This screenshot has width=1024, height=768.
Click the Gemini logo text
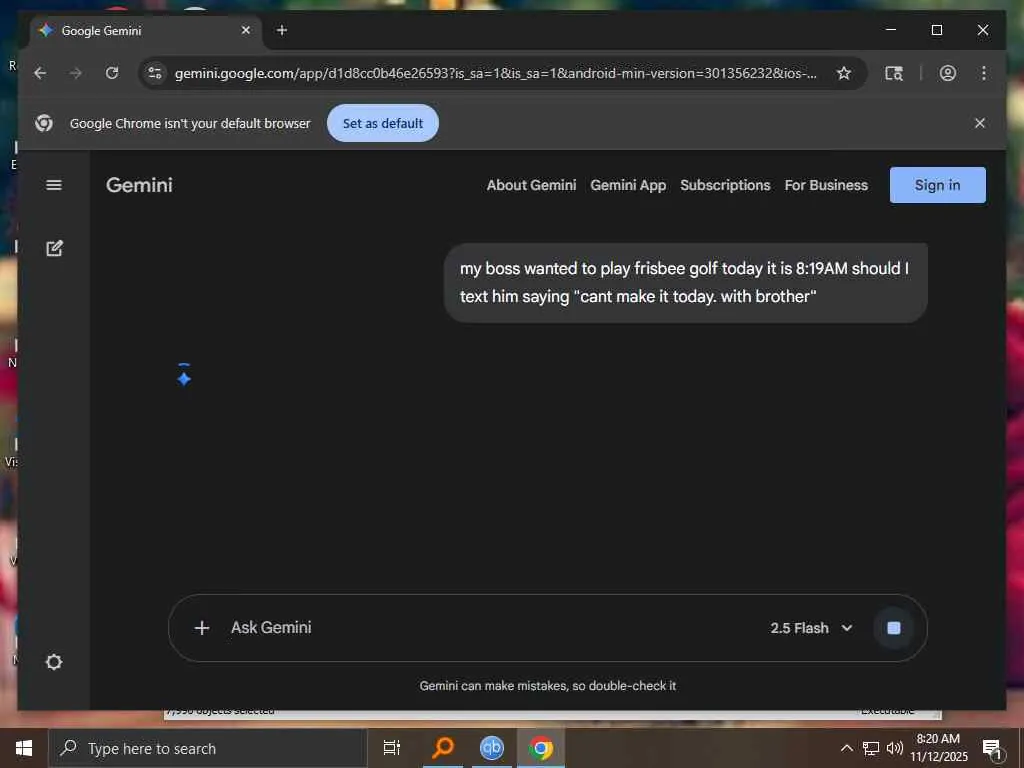139,185
